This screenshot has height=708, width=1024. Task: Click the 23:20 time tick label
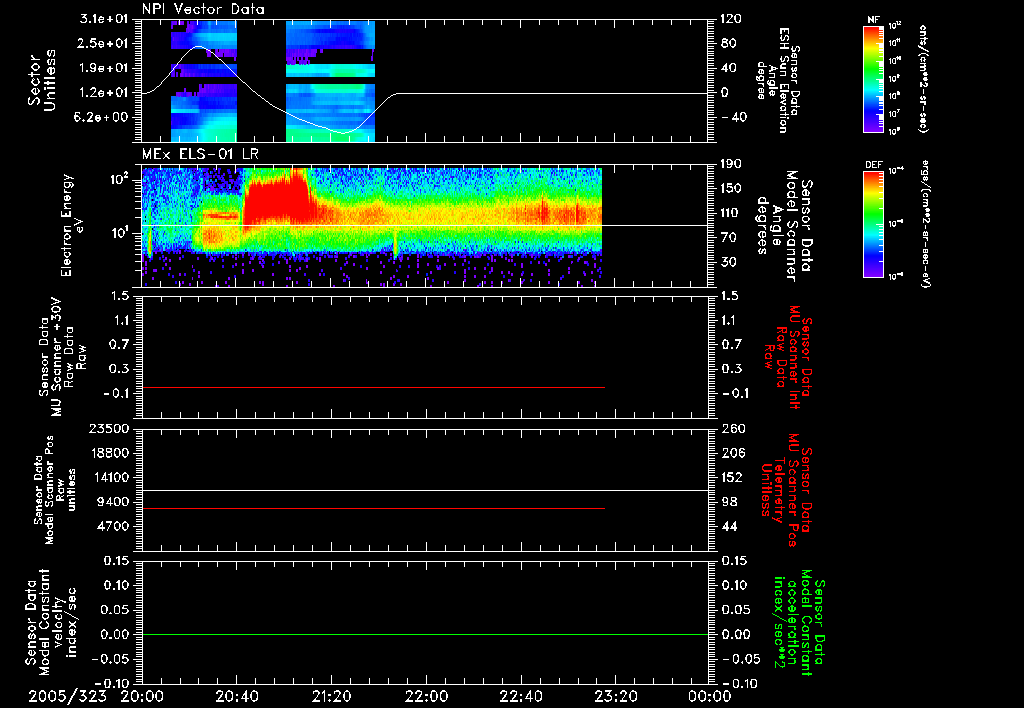(x=615, y=696)
